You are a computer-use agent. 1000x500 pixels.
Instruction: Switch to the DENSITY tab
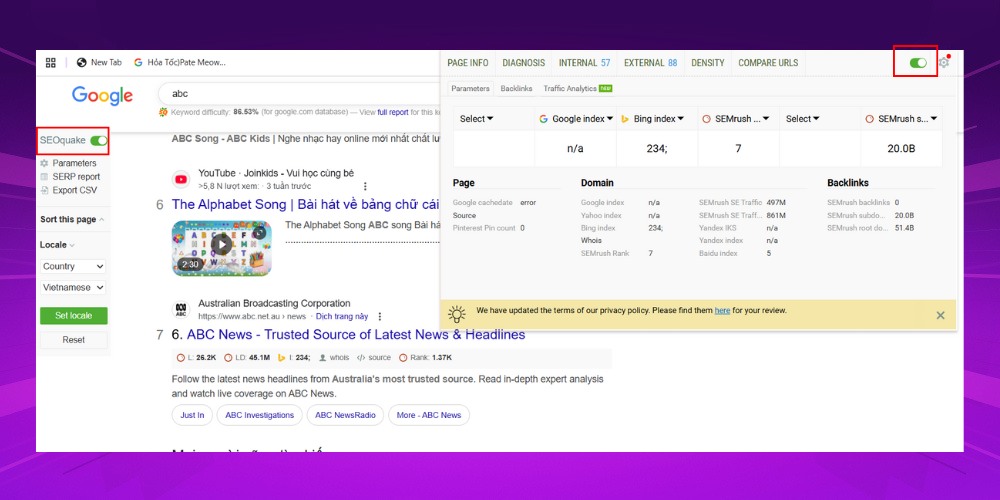pyautogui.click(x=708, y=62)
